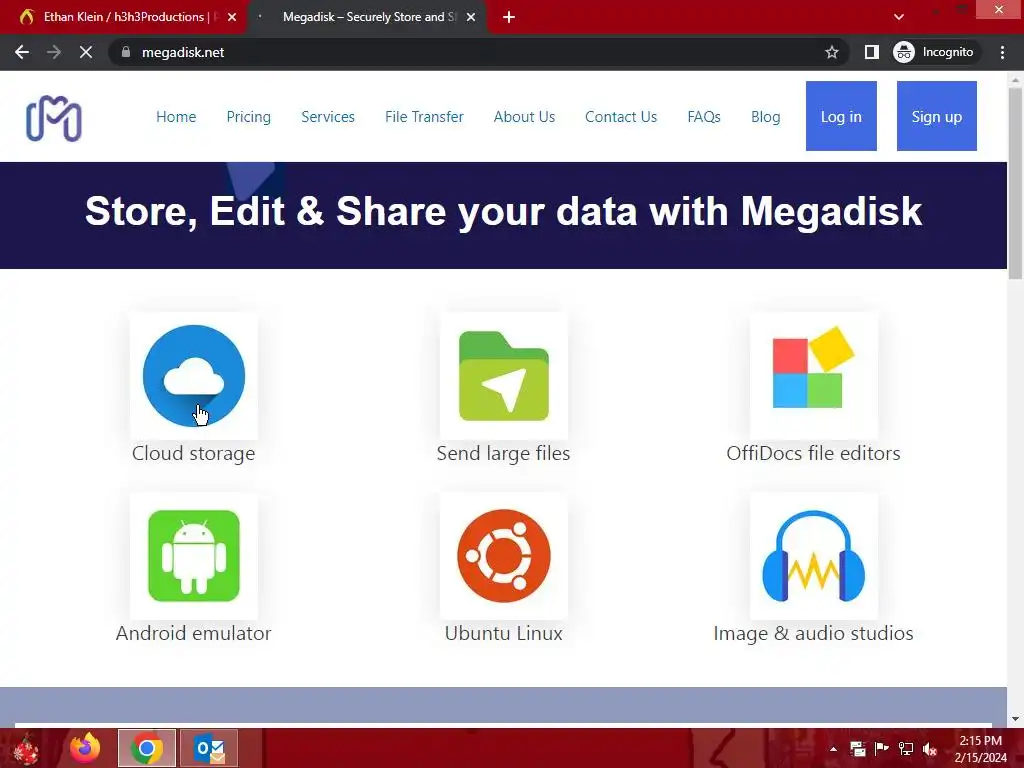Launch the Ubuntu Linux icon
The image size is (1024, 768).
click(504, 556)
